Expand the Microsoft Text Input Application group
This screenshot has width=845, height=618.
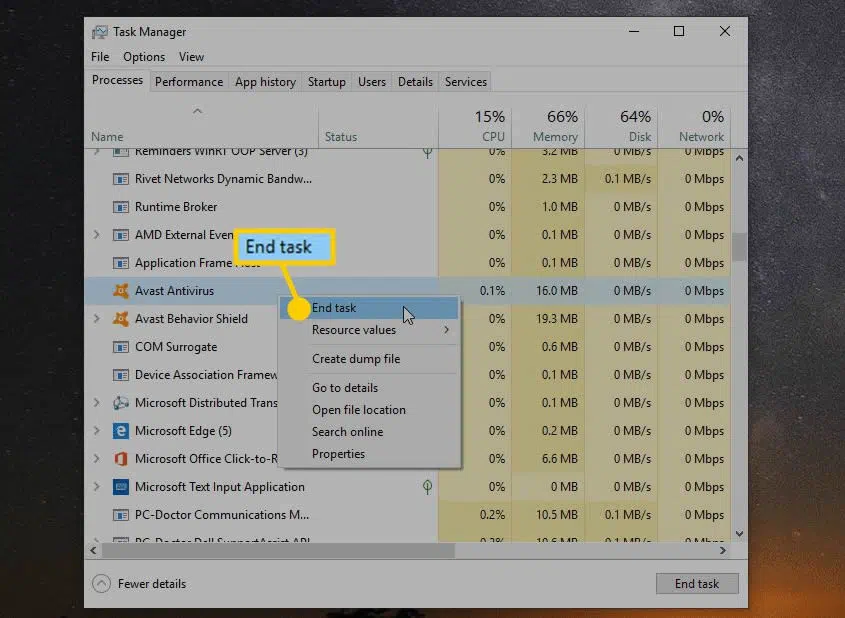[96, 487]
